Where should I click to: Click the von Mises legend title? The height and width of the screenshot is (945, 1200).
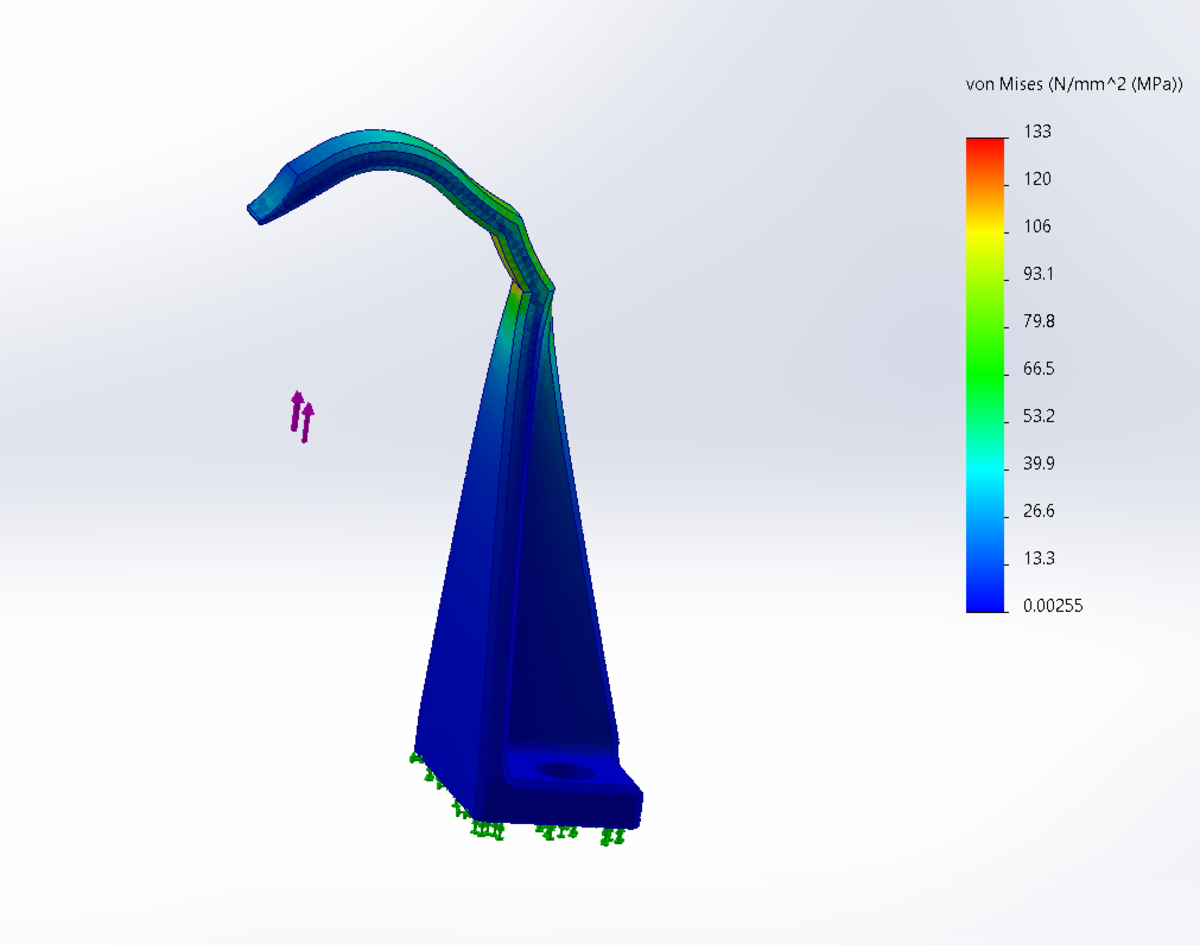[x=1074, y=85]
